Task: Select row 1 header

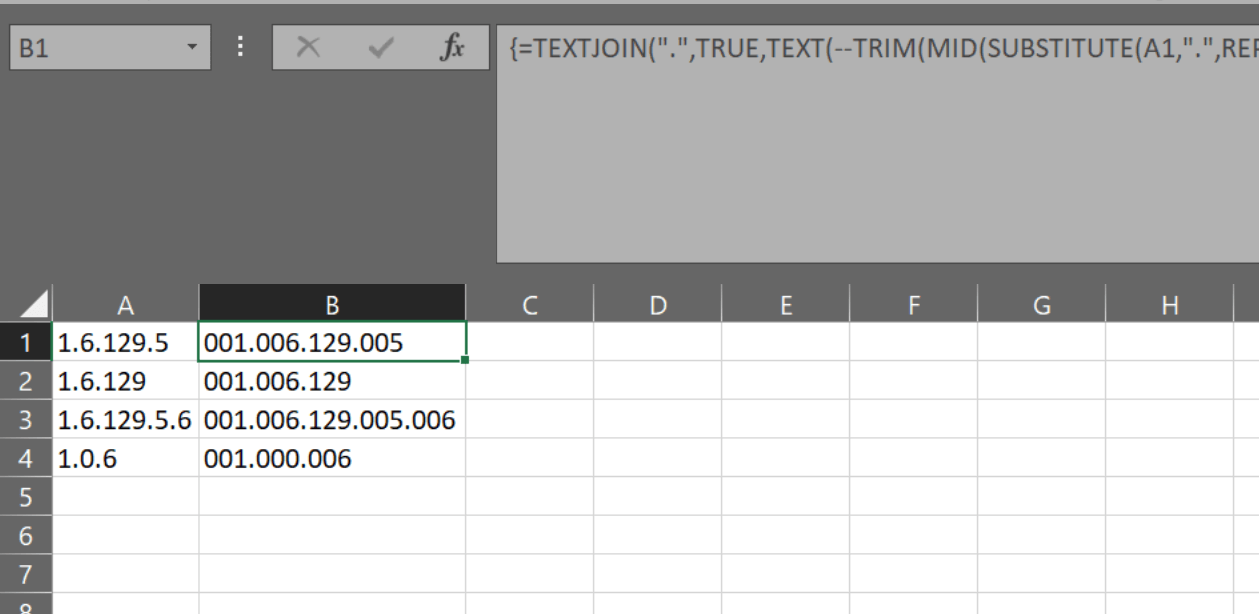Action: point(26,343)
